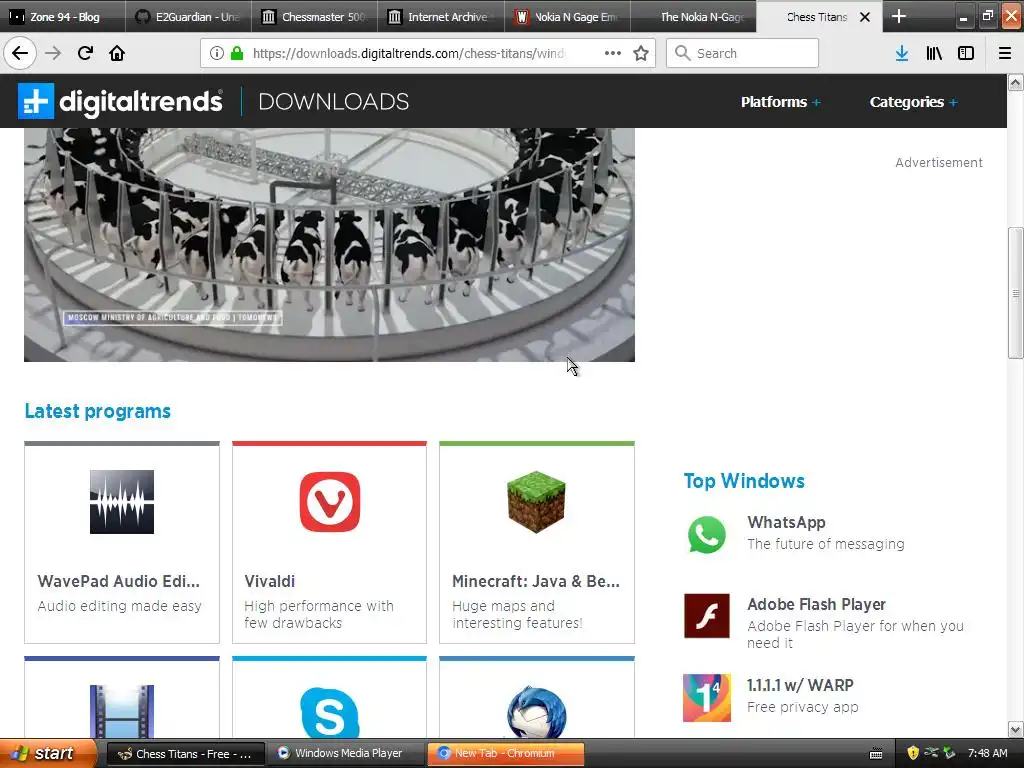Click the Top Windows heading
Viewport: 1024px width, 768px height.
click(744, 481)
